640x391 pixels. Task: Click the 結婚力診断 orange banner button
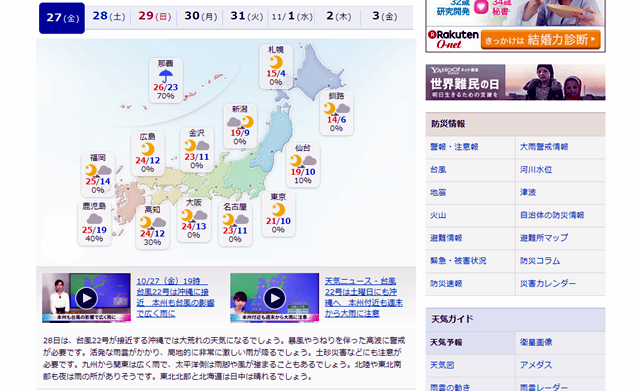coord(540,40)
